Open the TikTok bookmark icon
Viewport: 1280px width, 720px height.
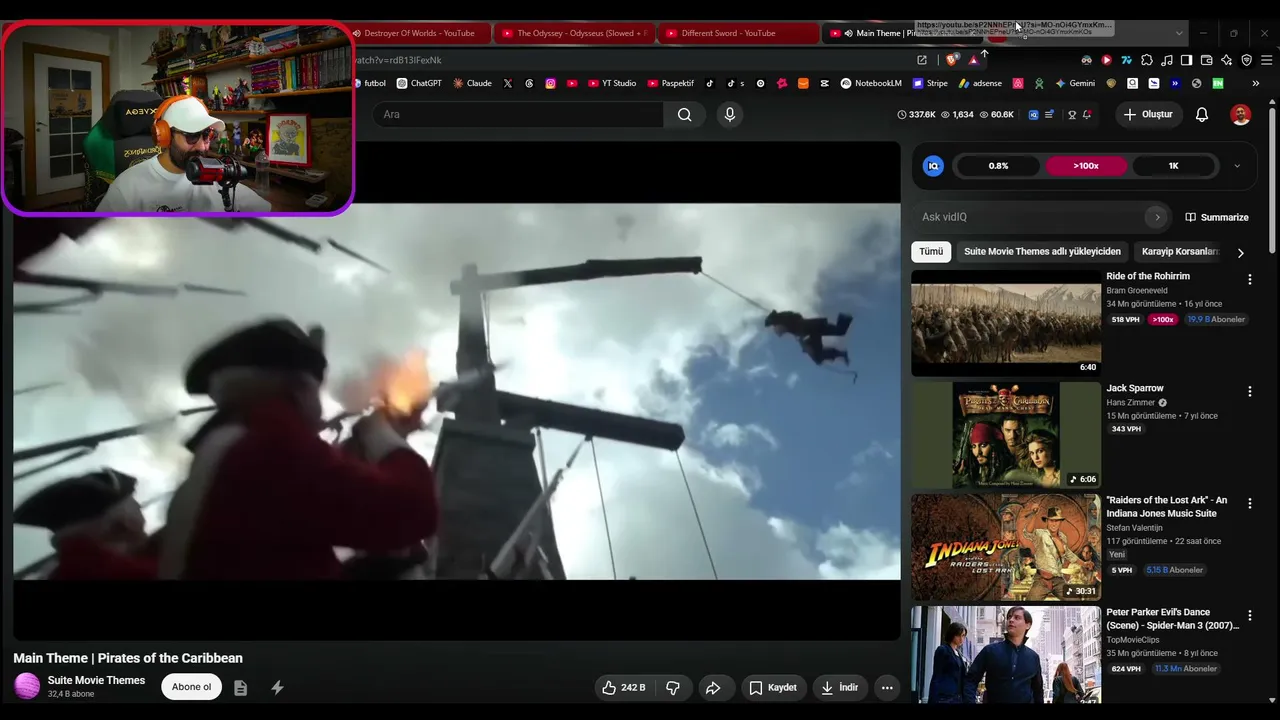click(710, 84)
